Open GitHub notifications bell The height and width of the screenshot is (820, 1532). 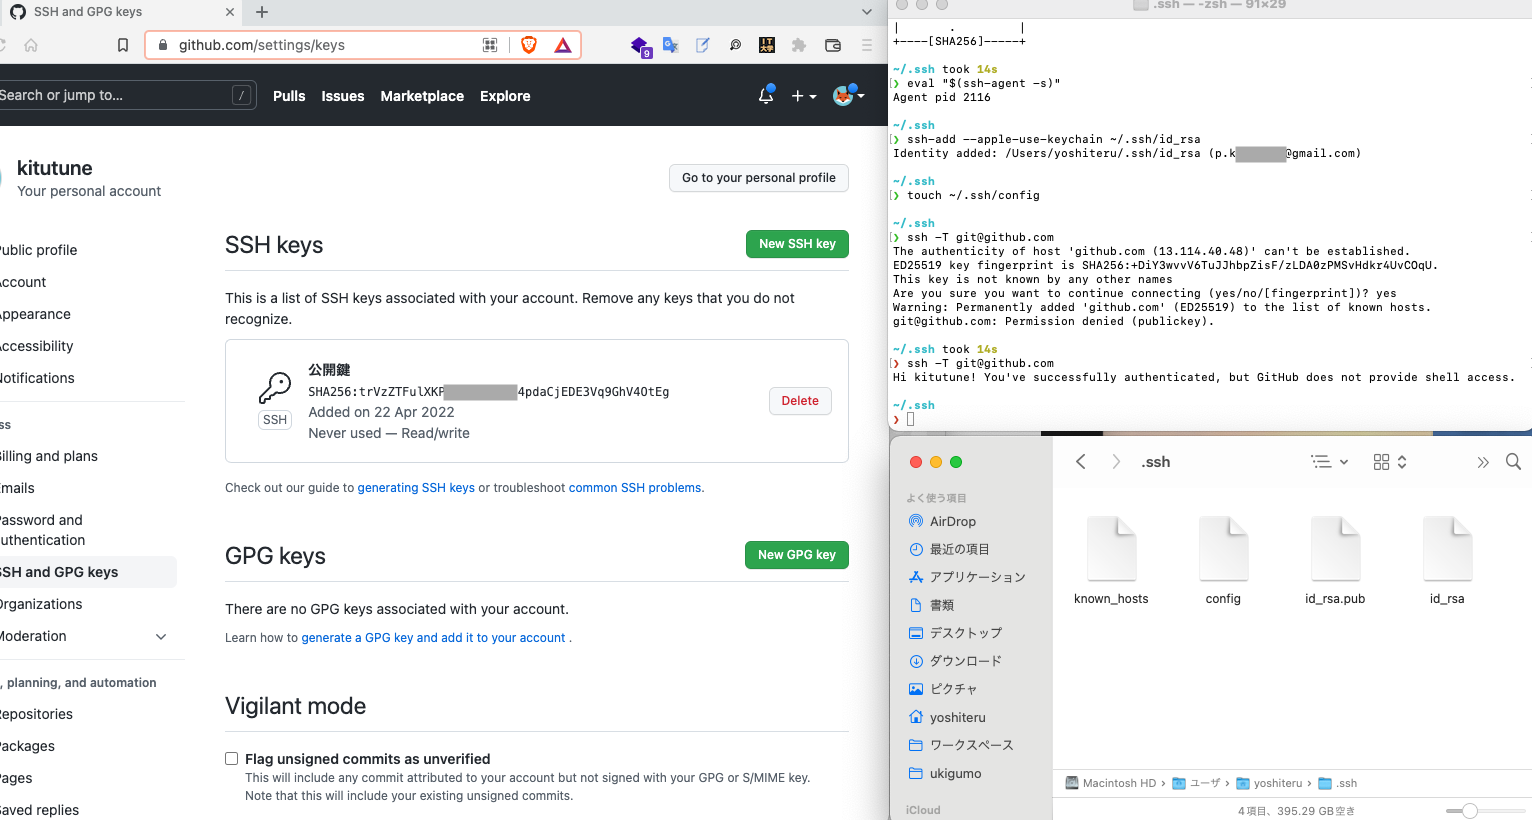[x=765, y=94]
